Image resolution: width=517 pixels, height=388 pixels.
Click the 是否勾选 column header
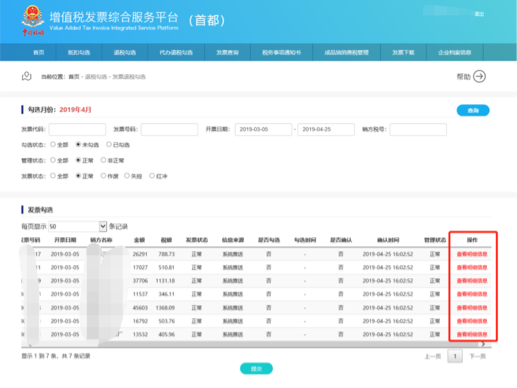[269, 240]
